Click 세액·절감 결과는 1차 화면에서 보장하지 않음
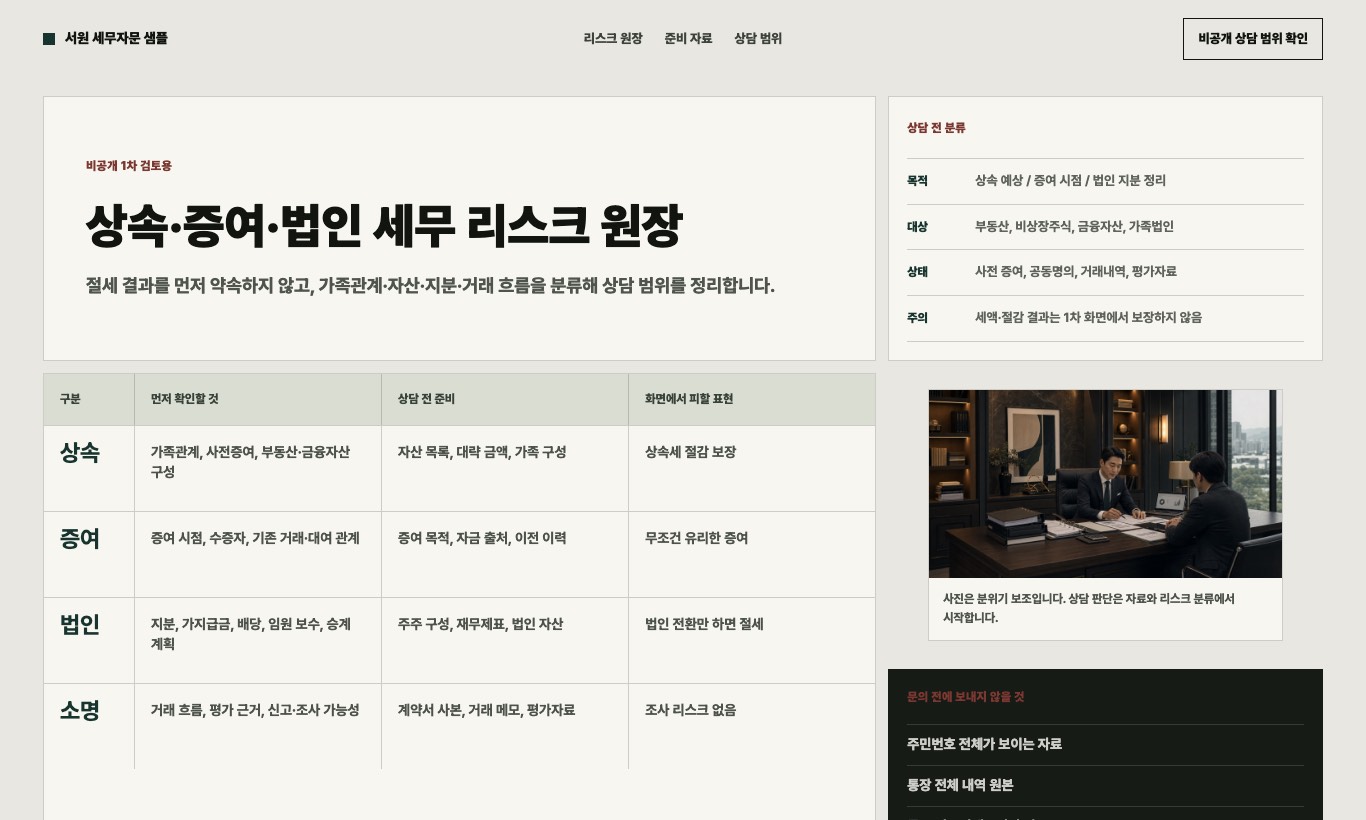 pos(1088,318)
